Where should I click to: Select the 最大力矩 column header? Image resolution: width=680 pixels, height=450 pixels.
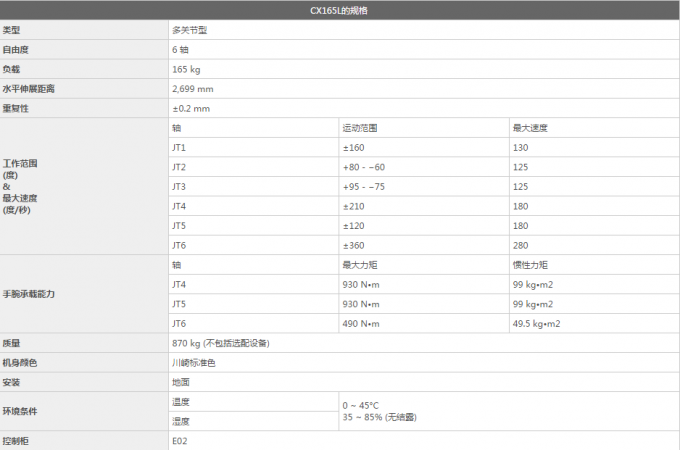[x=360, y=265]
